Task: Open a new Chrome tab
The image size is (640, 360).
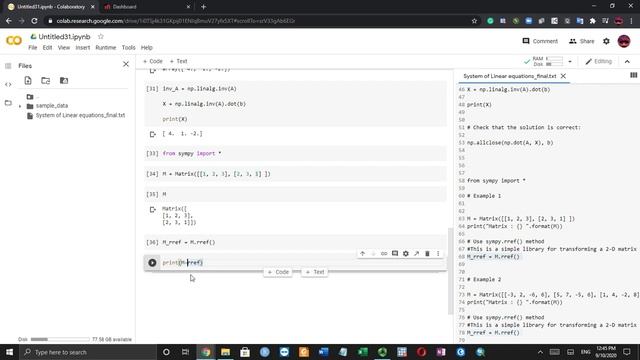Action: (x=203, y=7)
